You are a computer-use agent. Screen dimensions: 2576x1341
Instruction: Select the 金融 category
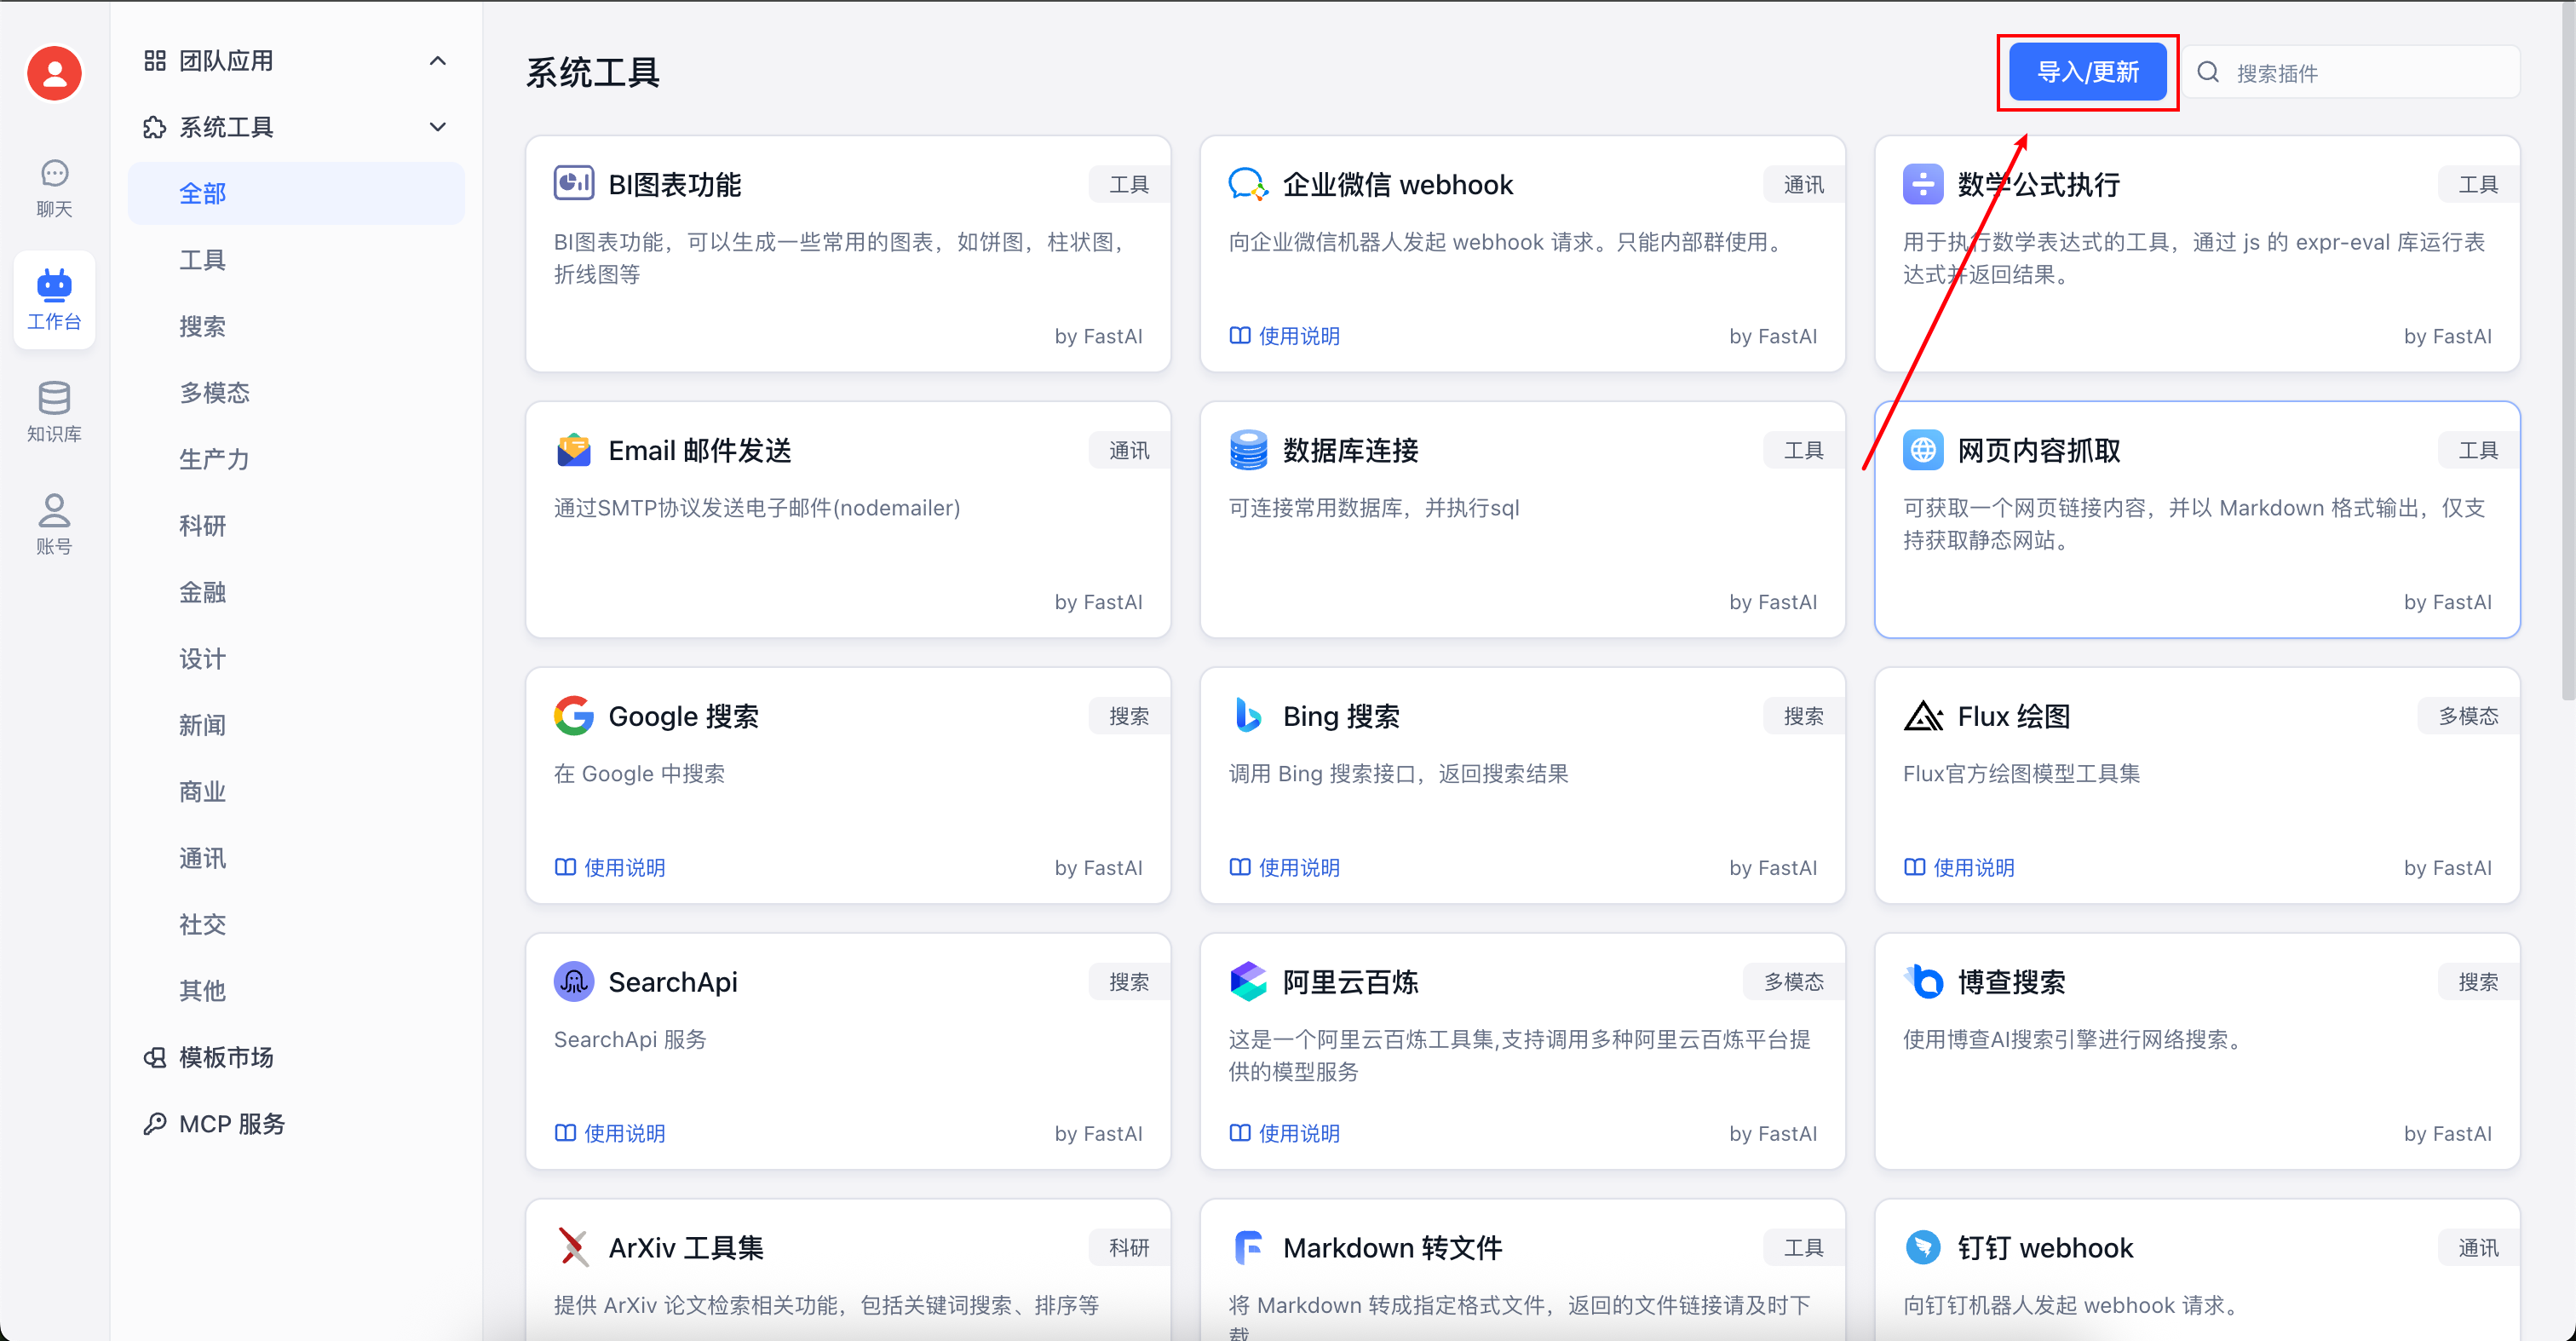[297, 592]
